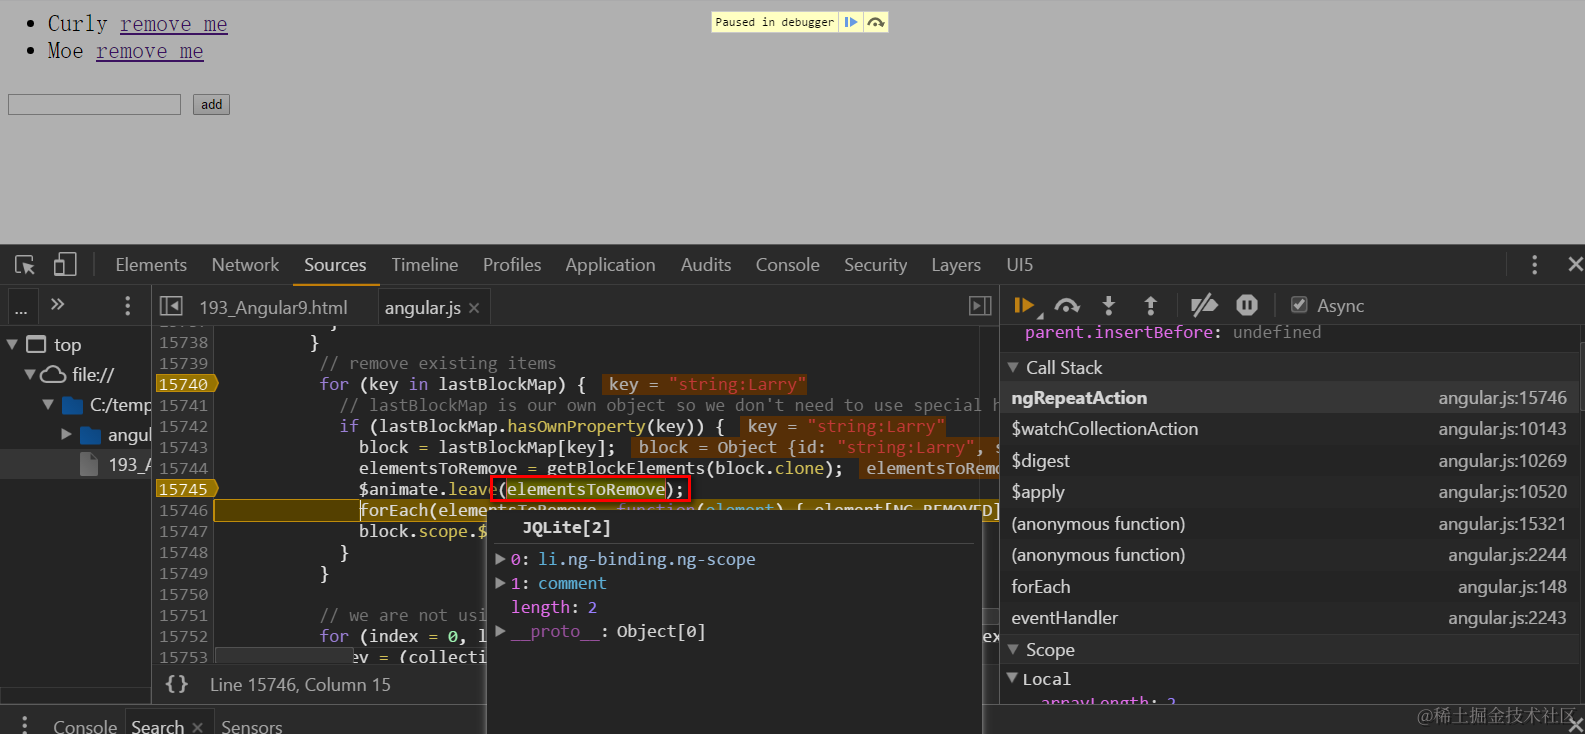Switch to the Elements tab
Viewport: 1585px width, 734px height.
click(x=151, y=265)
